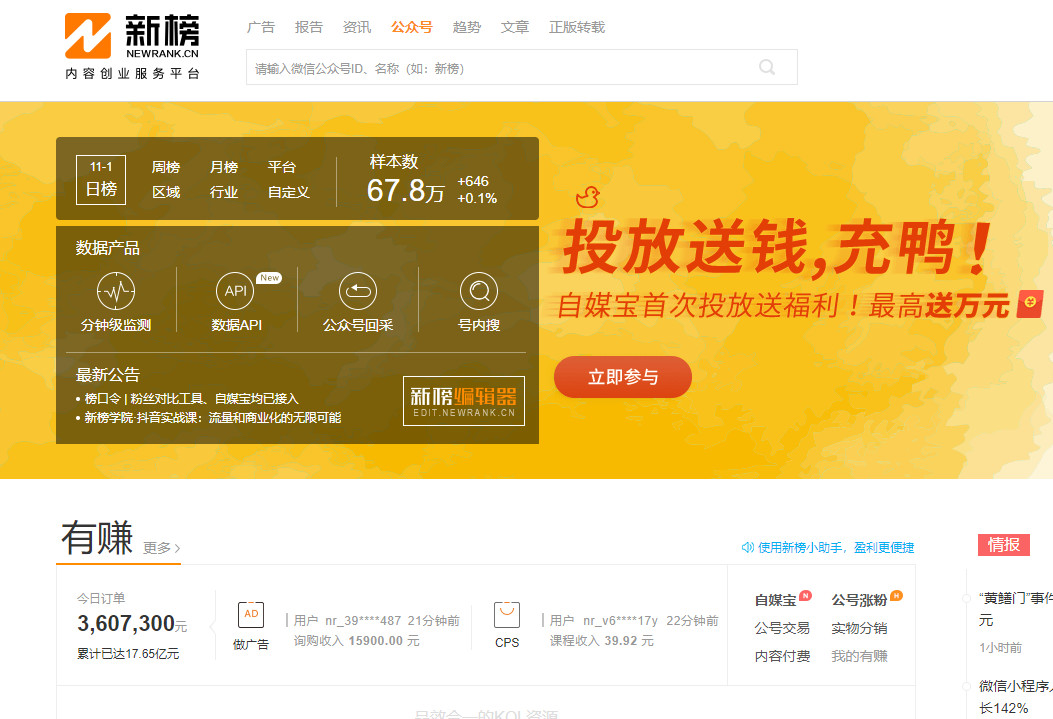The height and width of the screenshot is (719, 1053).
Task: Open the 资讯 nav tab
Action: (x=357, y=27)
